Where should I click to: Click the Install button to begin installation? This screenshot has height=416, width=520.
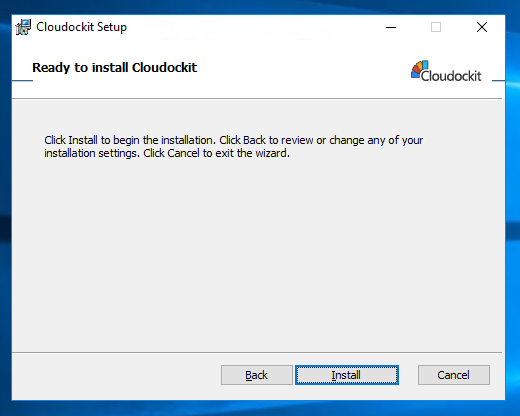coord(347,375)
